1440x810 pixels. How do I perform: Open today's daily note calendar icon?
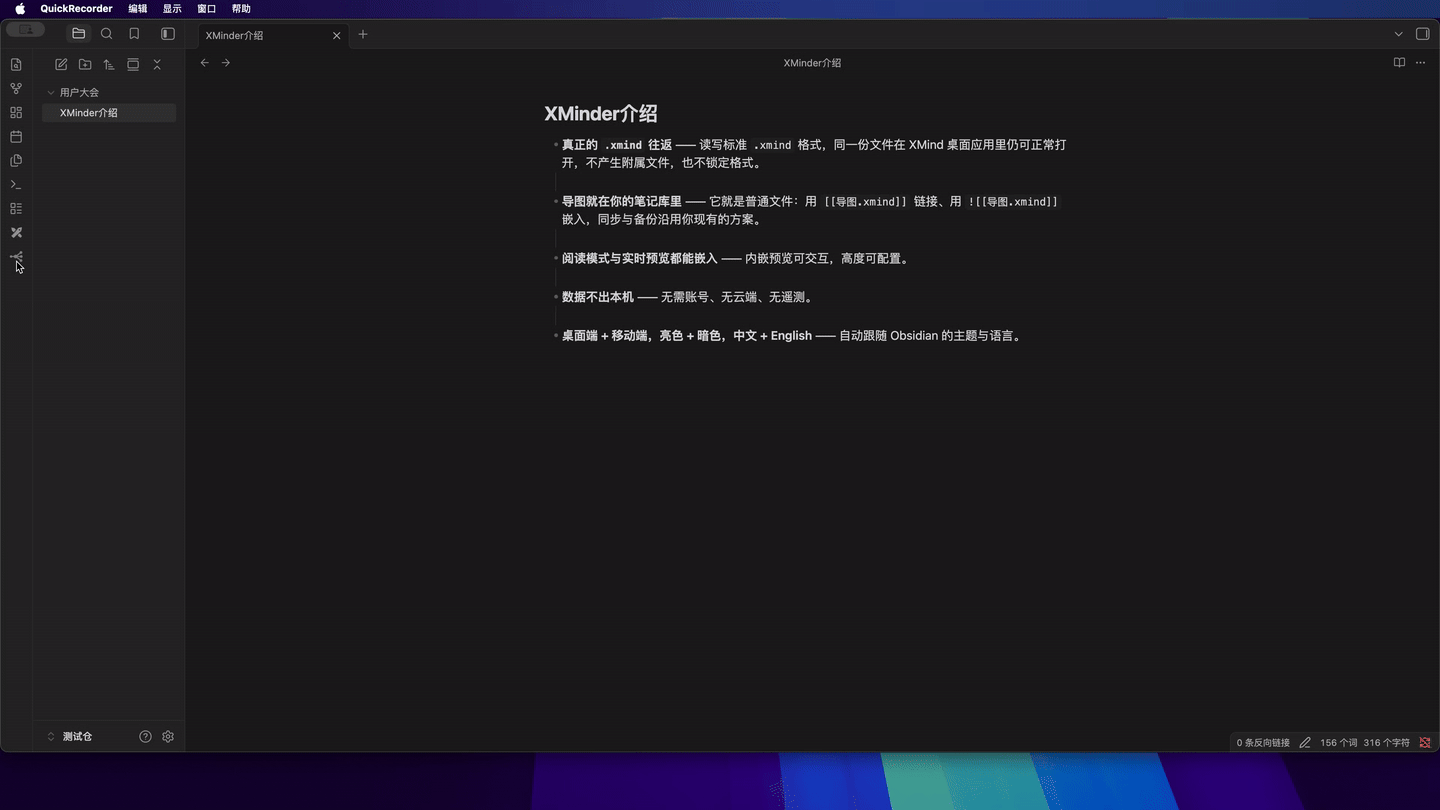[x=16, y=136]
